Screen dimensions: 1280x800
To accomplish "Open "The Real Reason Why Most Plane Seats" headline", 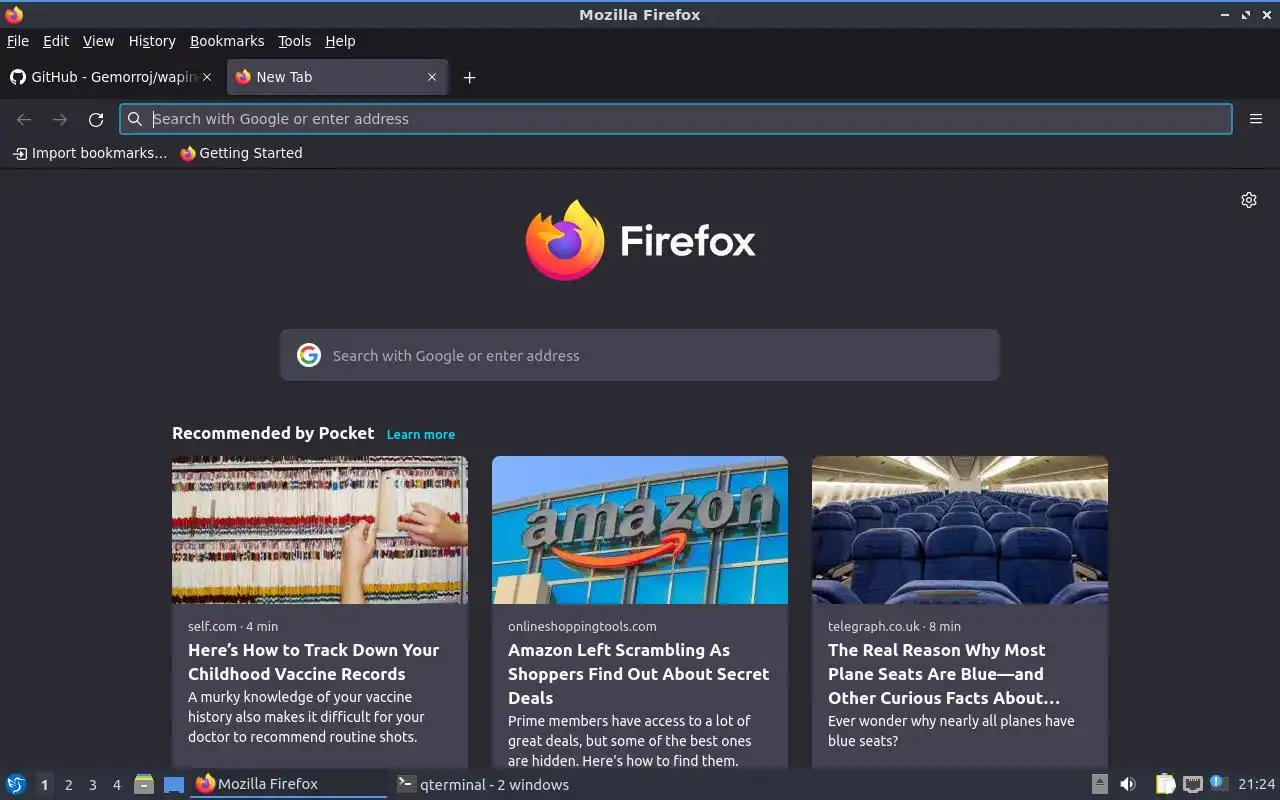I will coord(944,674).
